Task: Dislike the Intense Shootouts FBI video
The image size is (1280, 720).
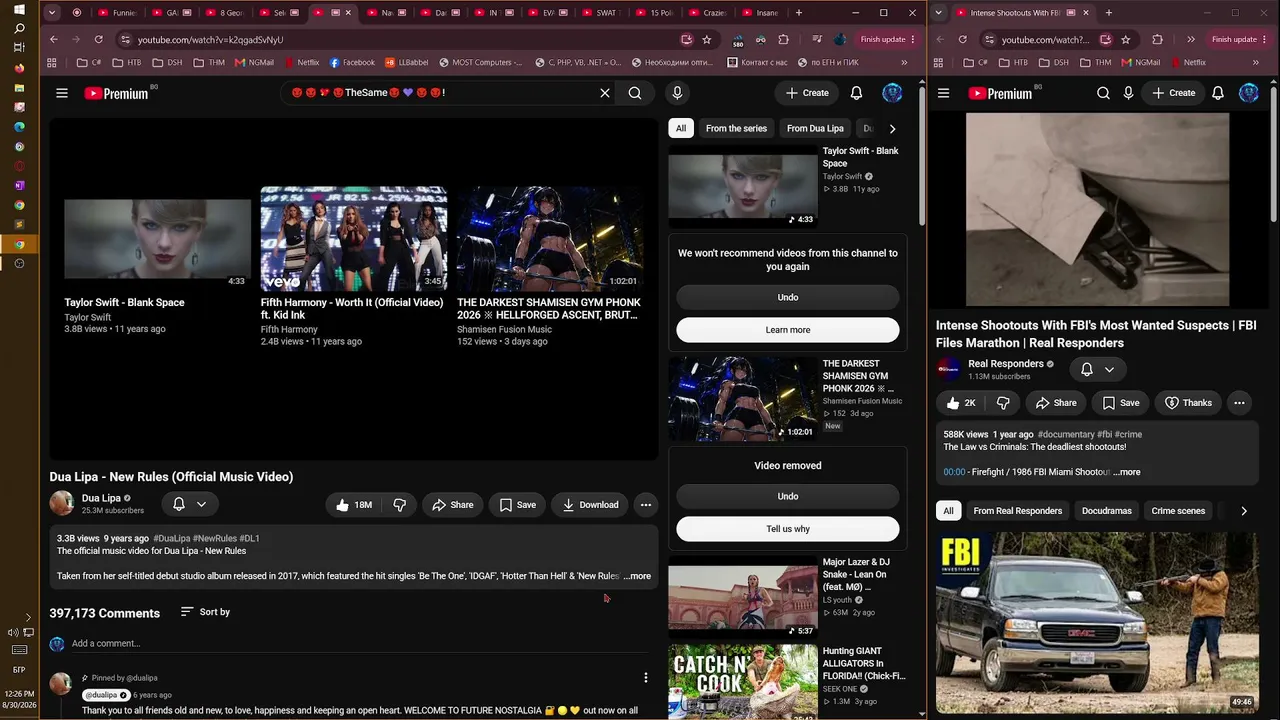Action: (x=1003, y=403)
